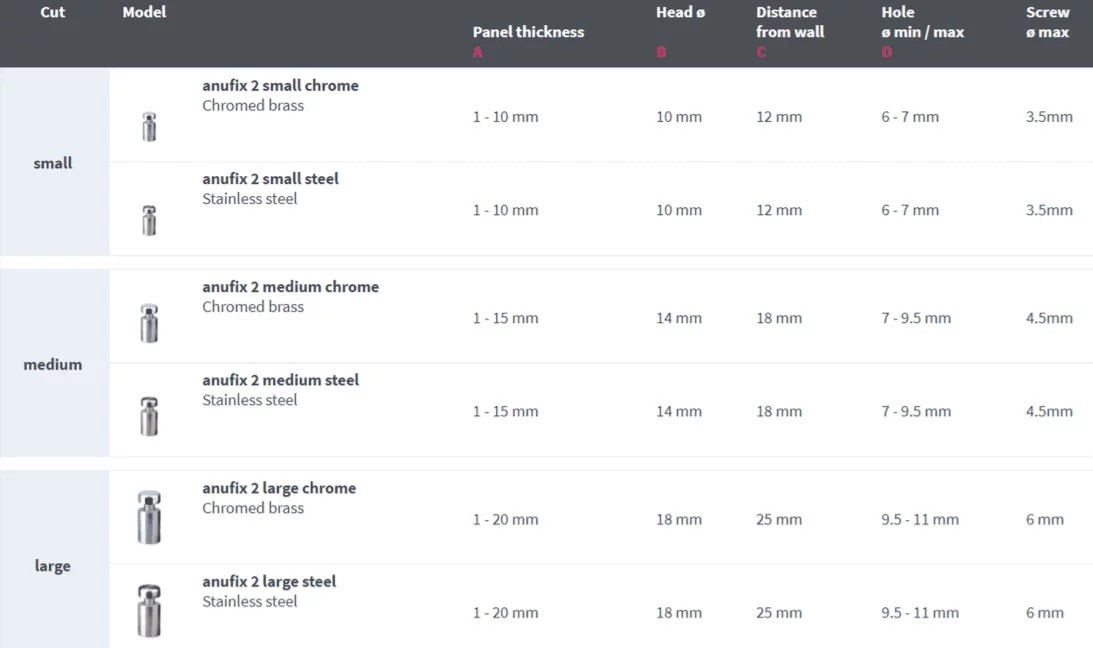Open the anufix 2 large chrome product image

pyautogui.click(x=149, y=517)
